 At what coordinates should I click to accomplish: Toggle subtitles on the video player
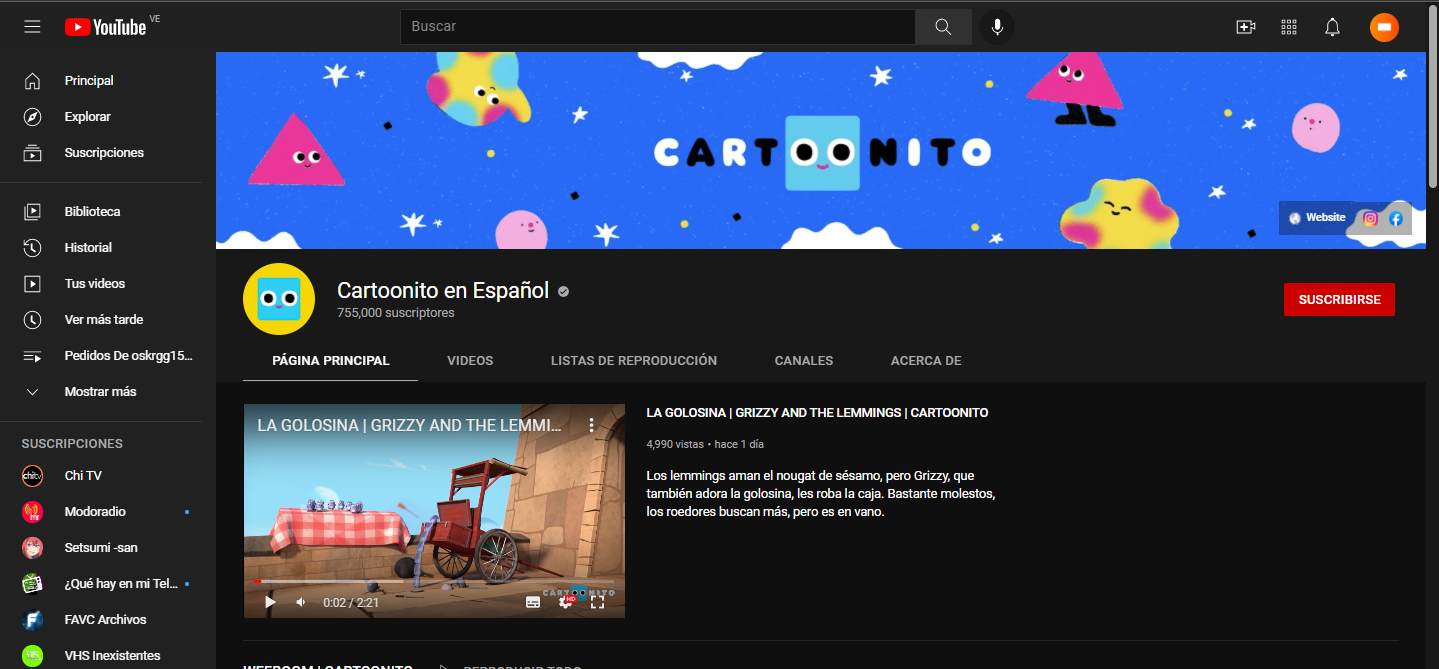(x=533, y=602)
